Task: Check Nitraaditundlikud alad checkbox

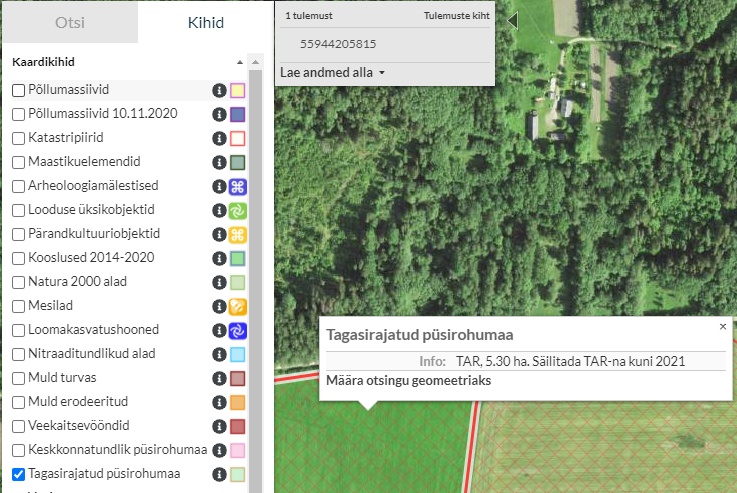Action: [18, 354]
